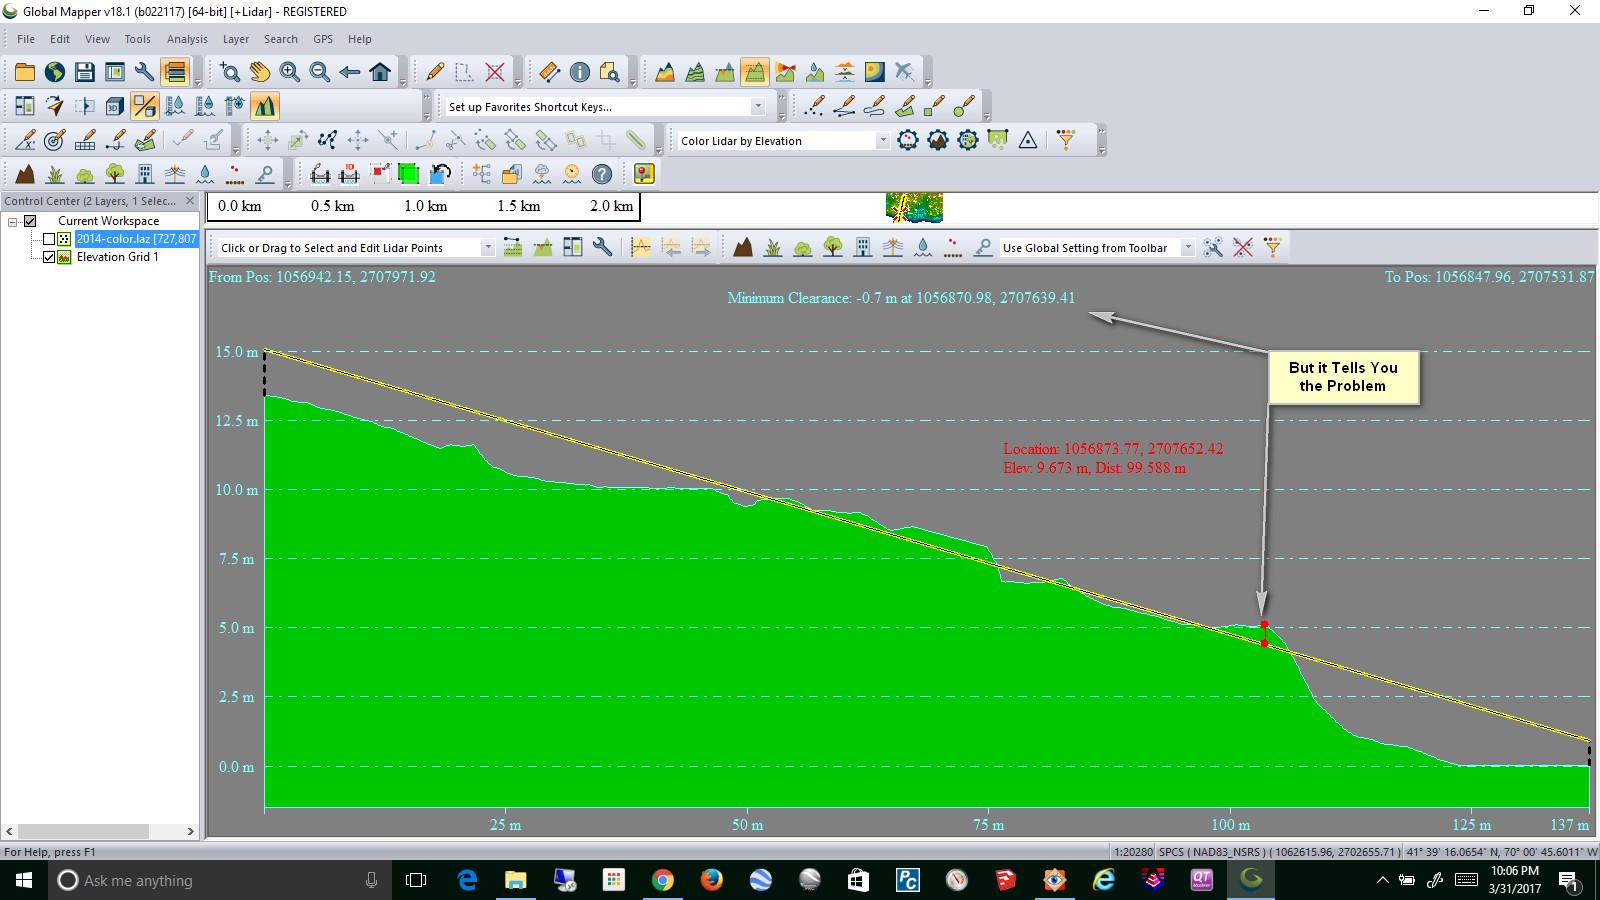1600x900 pixels.
Task: Toggle the Path Profile tool in analysis toolbar
Action: 755,72
